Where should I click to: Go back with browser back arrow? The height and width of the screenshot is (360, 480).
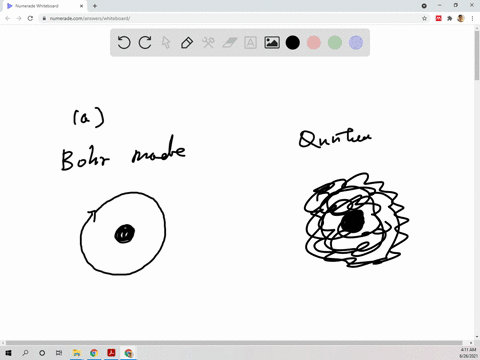(x=8, y=18)
